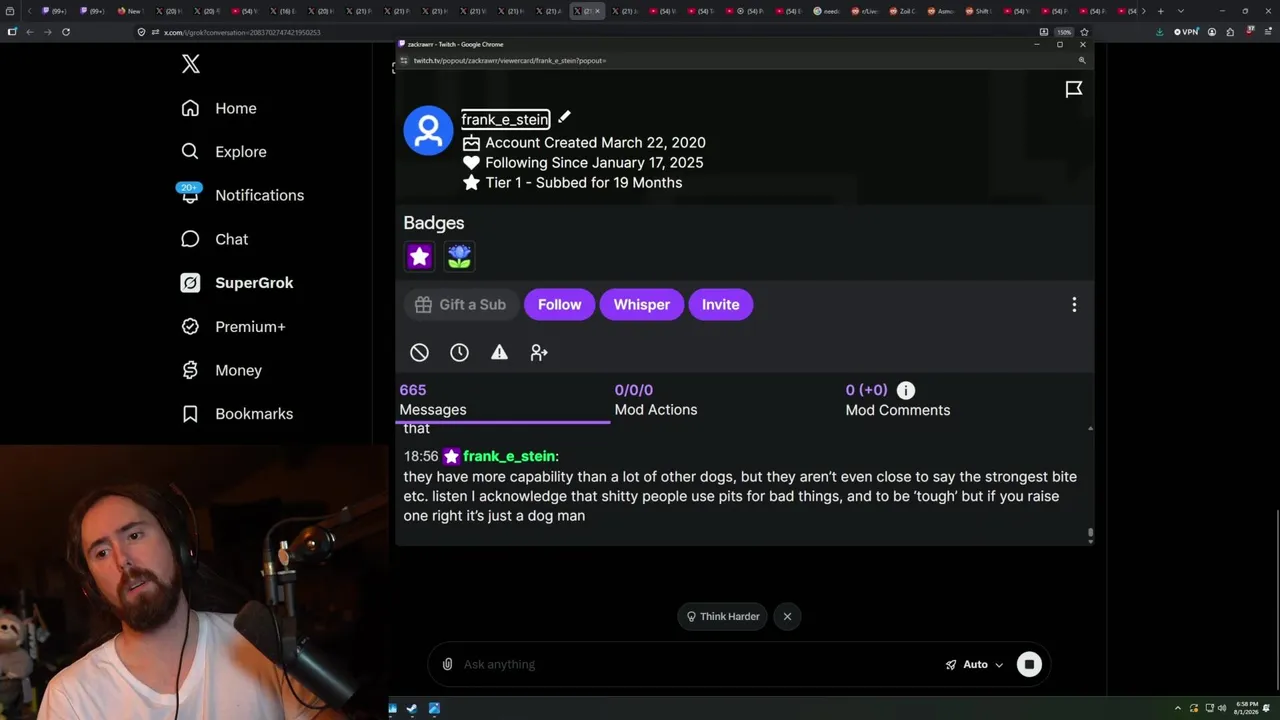Switch to the Mod Comments tab
Image resolution: width=1280 pixels, height=720 pixels.
(x=898, y=400)
